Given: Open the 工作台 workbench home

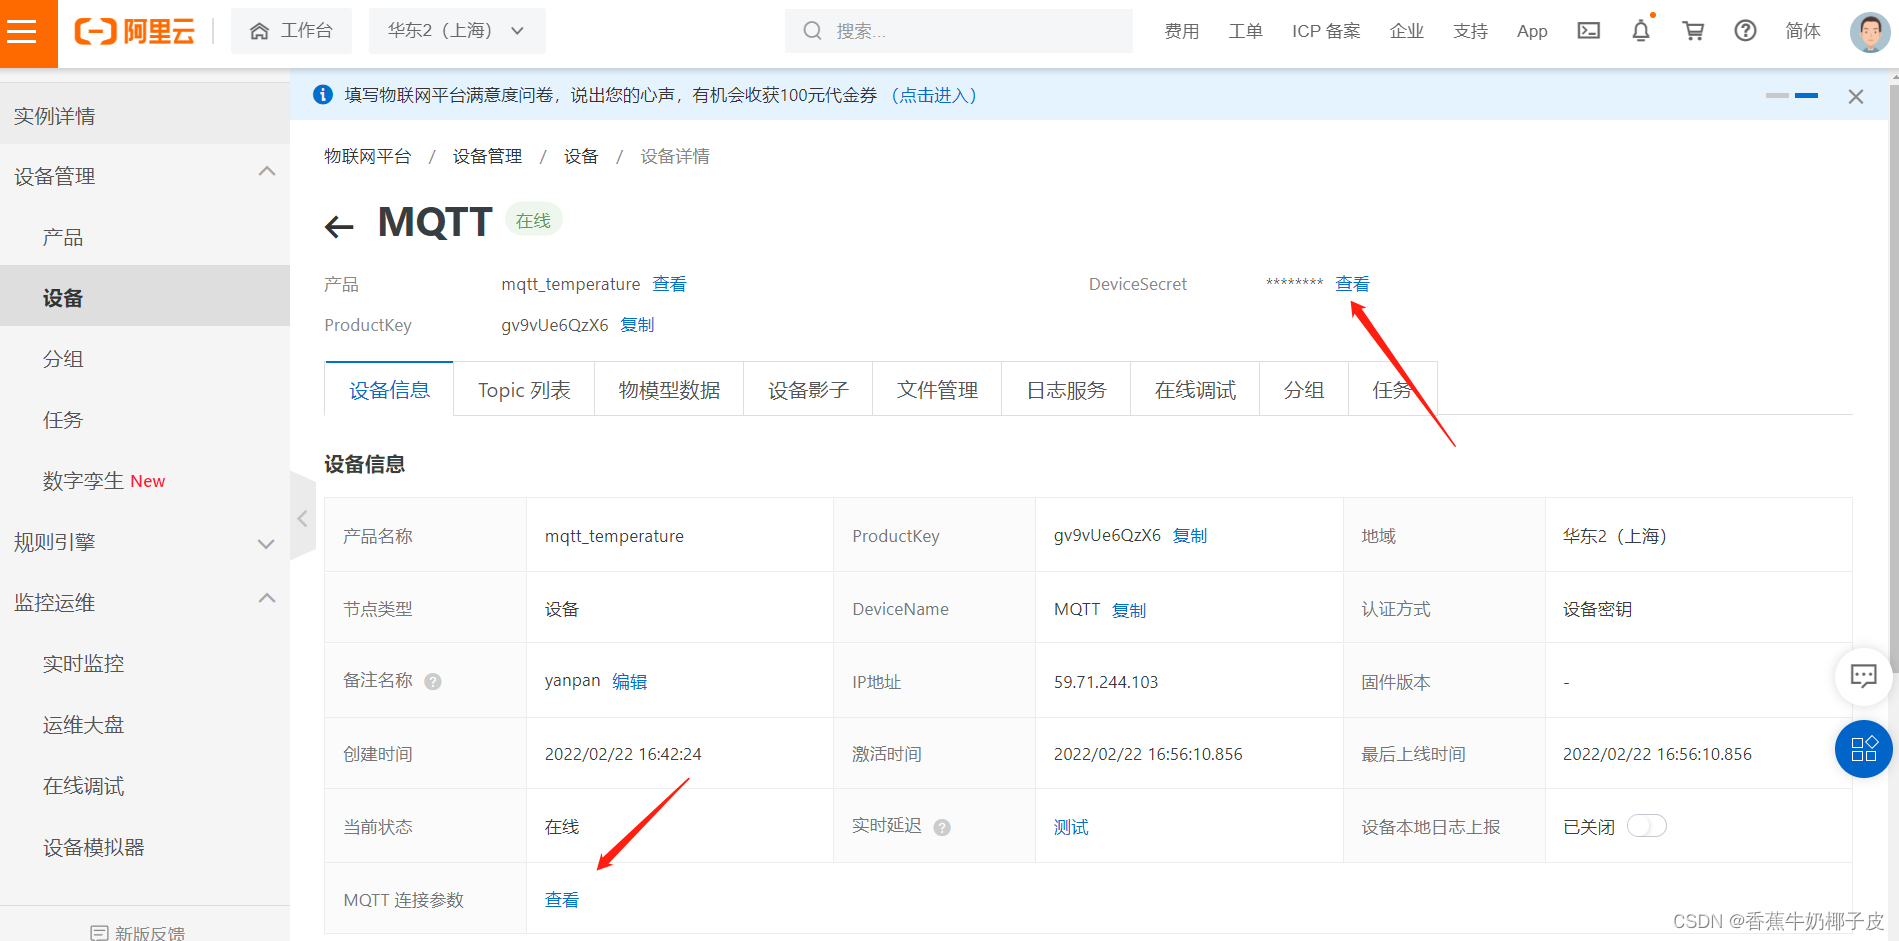Looking at the screenshot, I should pos(291,31).
